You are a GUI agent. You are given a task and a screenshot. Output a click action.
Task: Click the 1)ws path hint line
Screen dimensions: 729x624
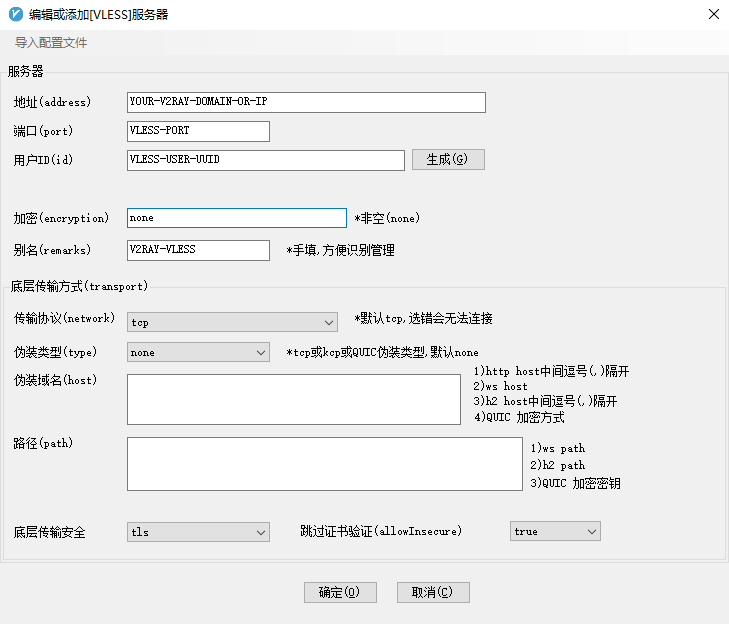[x=558, y=449]
